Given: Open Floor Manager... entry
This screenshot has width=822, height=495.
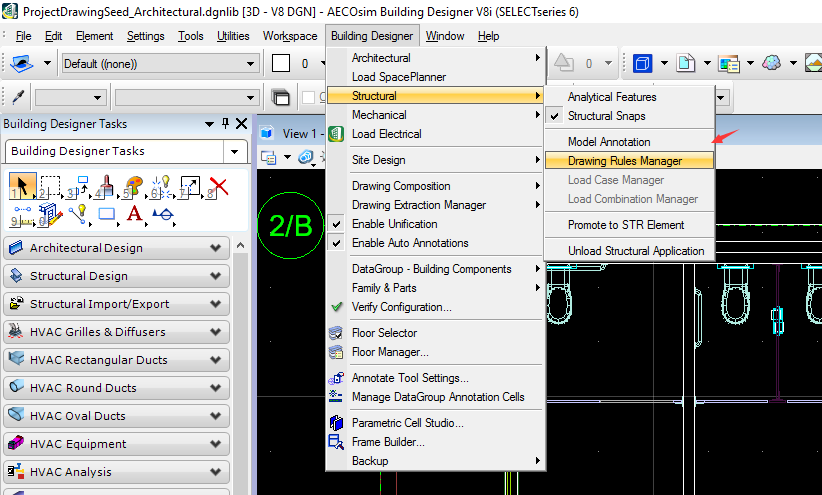Looking at the screenshot, I should click(x=435, y=352).
